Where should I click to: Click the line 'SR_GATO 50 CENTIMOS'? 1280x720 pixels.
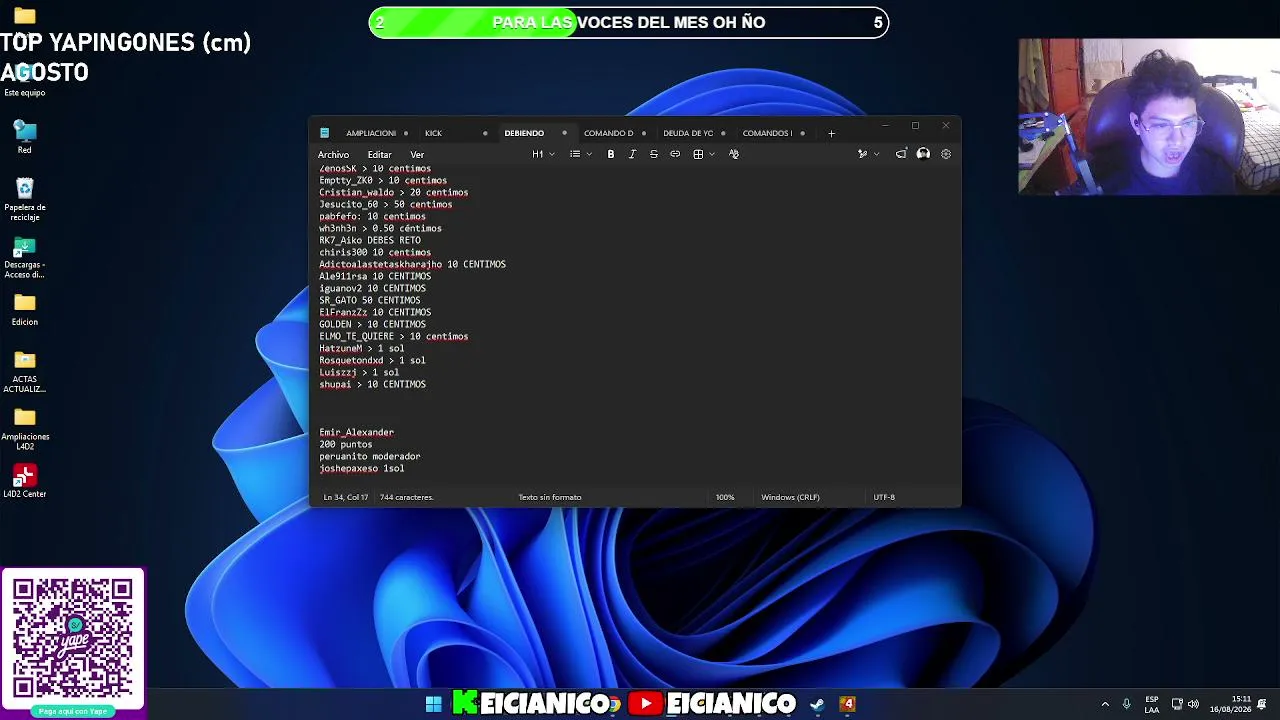(x=370, y=300)
